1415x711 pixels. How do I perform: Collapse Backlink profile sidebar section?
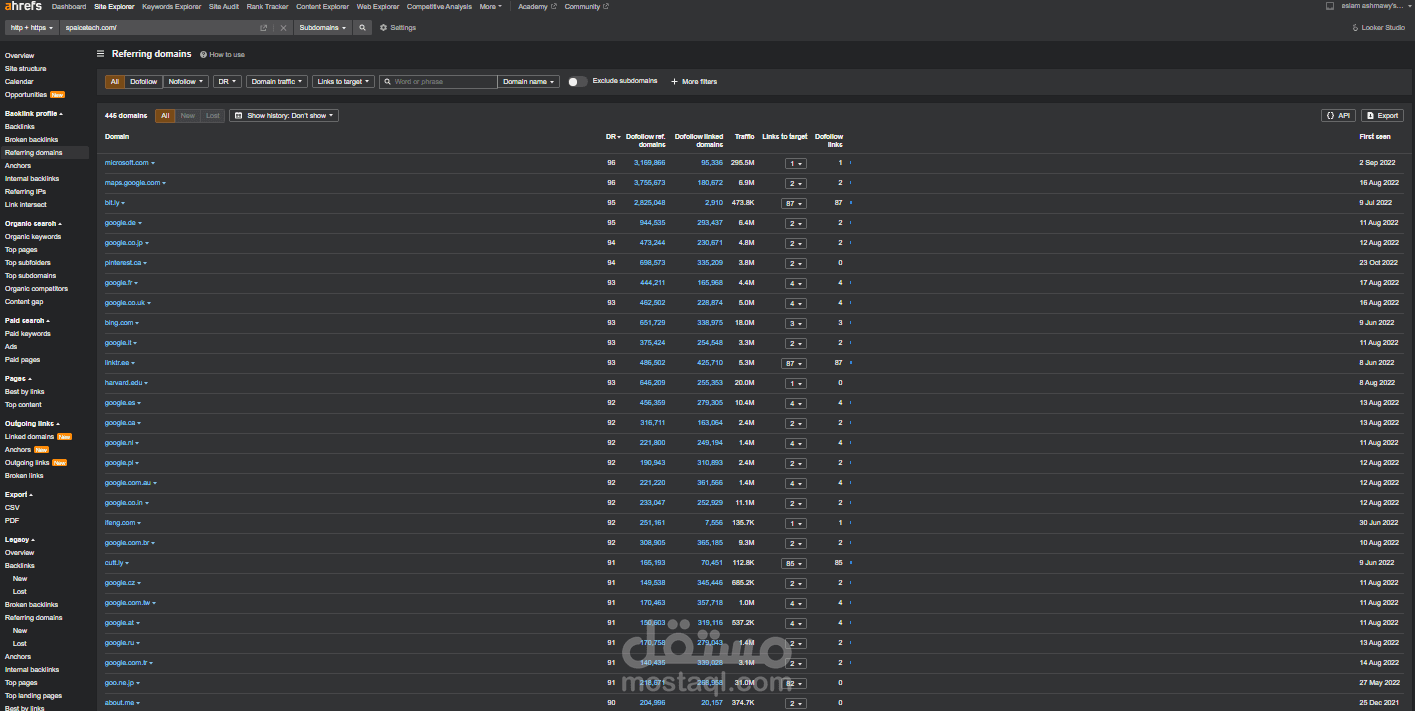pyautogui.click(x=34, y=114)
